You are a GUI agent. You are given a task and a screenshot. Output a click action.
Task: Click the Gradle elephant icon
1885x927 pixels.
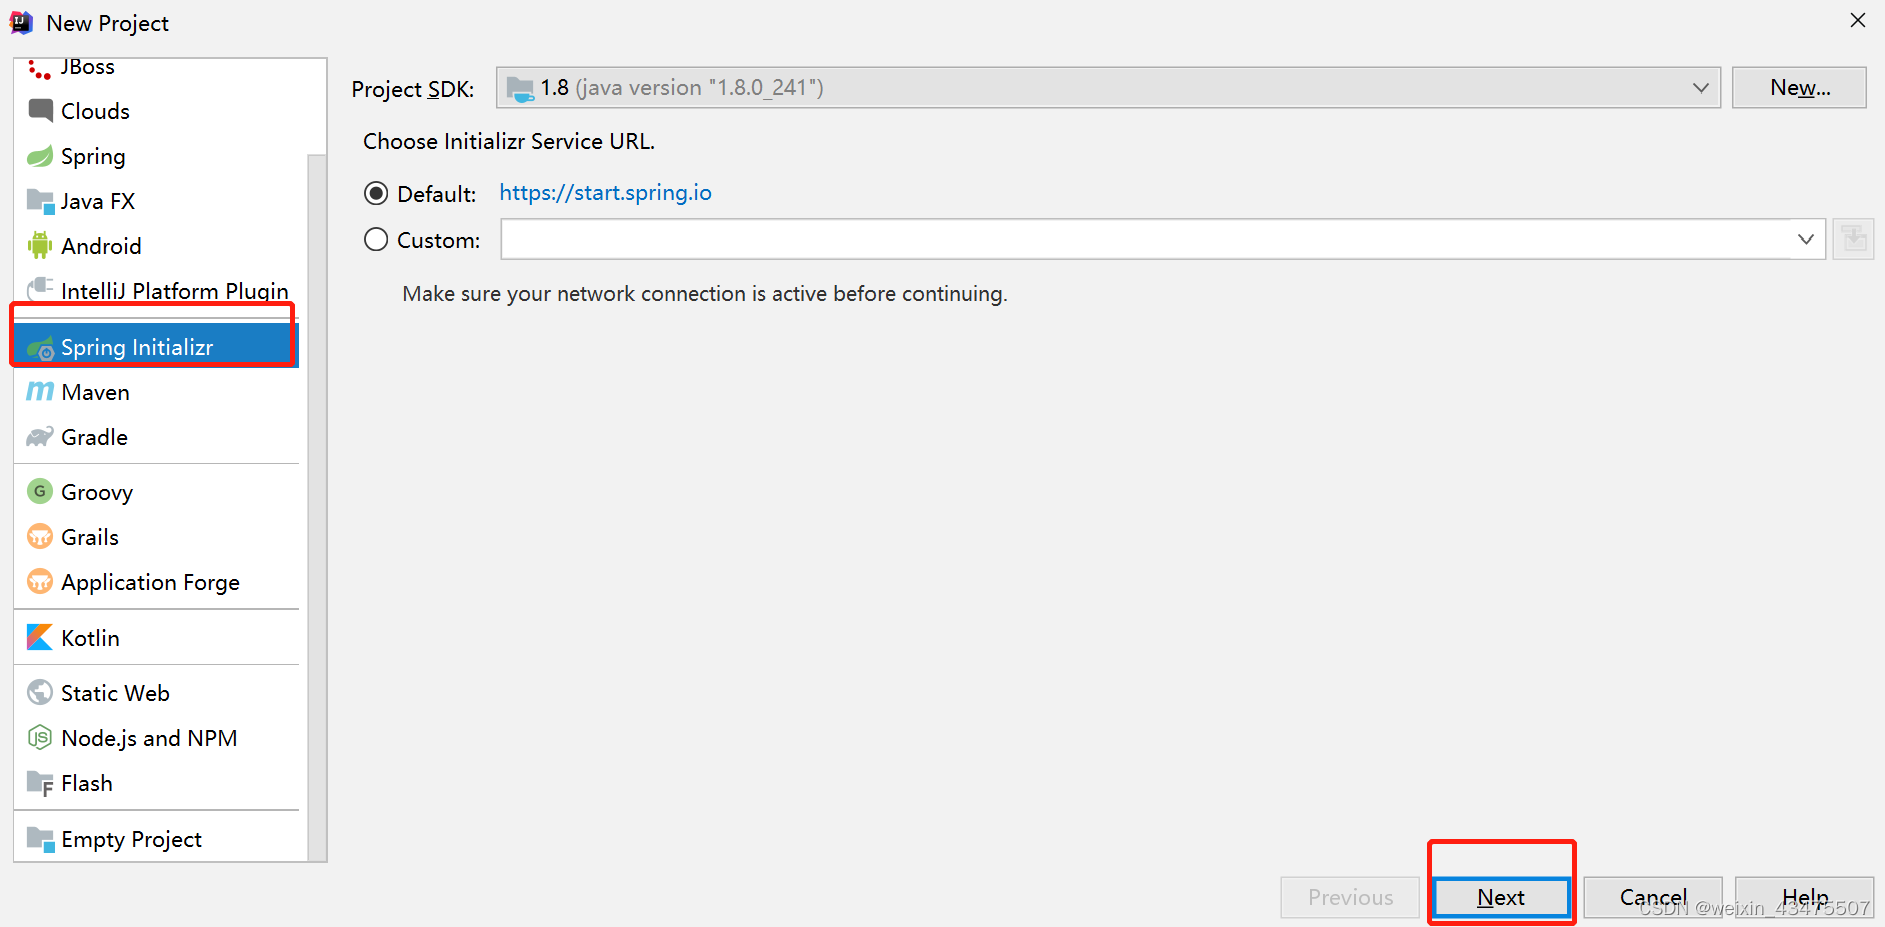click(40, 437)
